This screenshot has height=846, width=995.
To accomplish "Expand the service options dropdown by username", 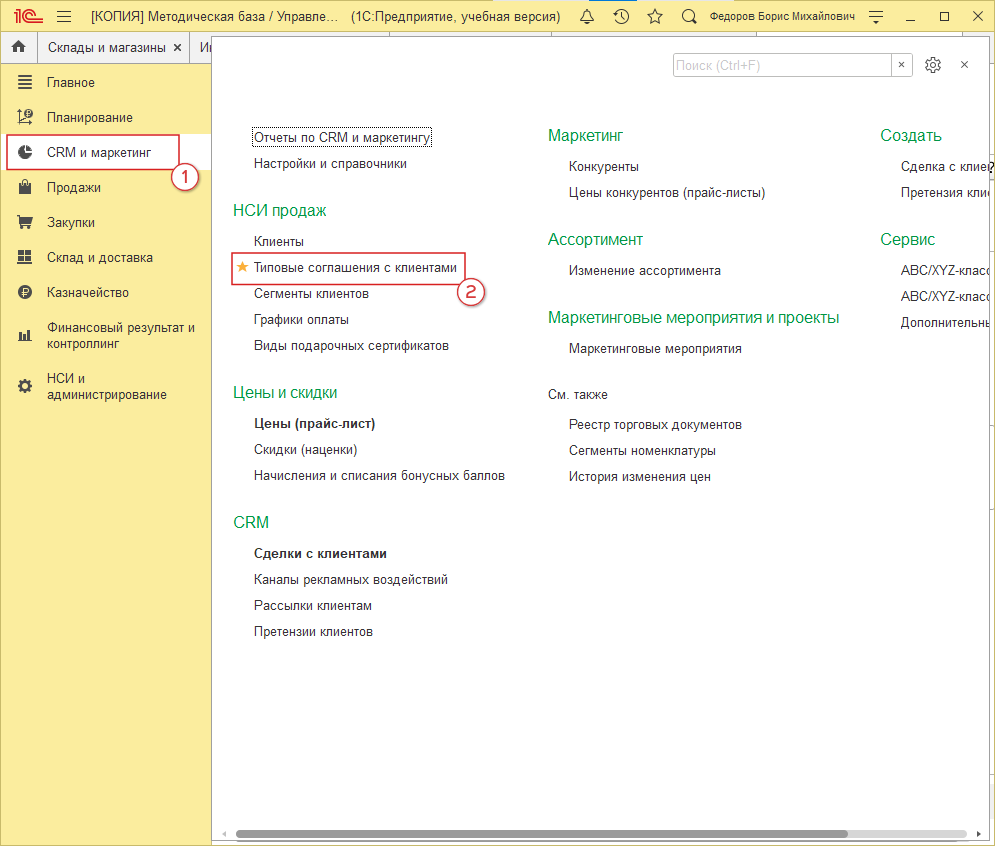I will 876,17.
